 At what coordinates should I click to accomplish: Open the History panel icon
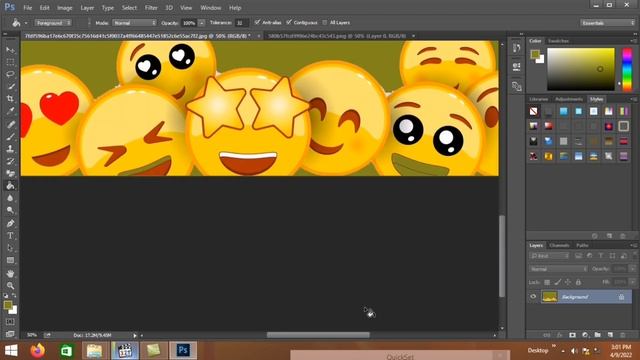pyautogui.click(x=517, y=48)
